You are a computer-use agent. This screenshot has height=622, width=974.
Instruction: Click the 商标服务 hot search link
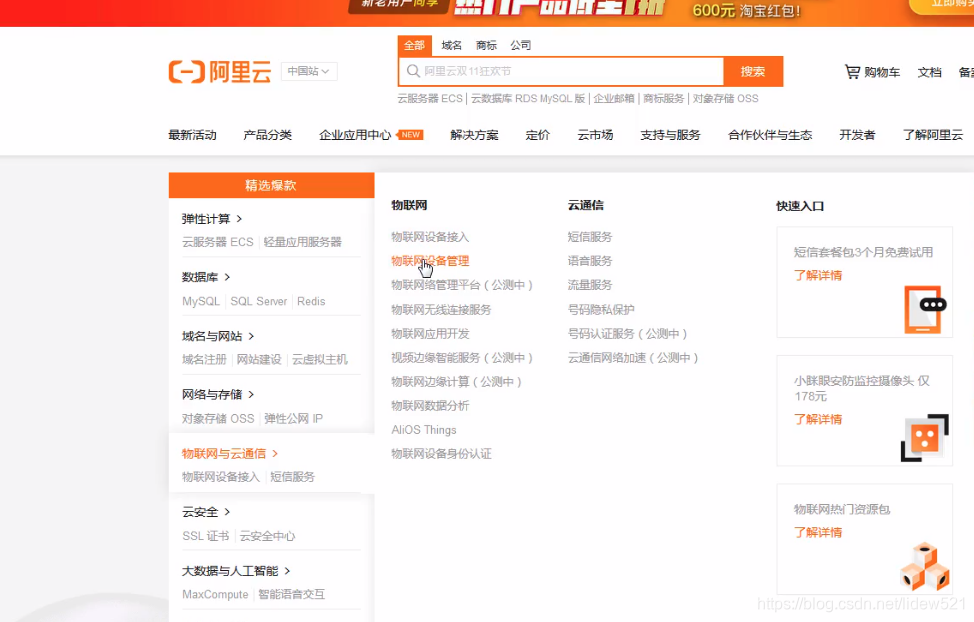[663, 99]
